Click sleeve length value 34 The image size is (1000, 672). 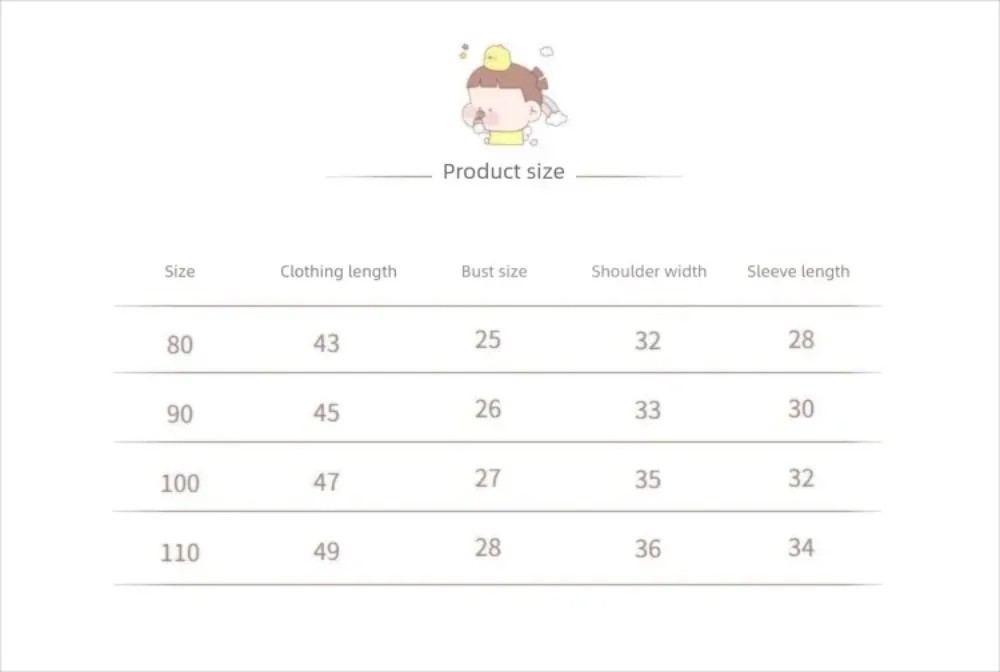click(801, 547)
